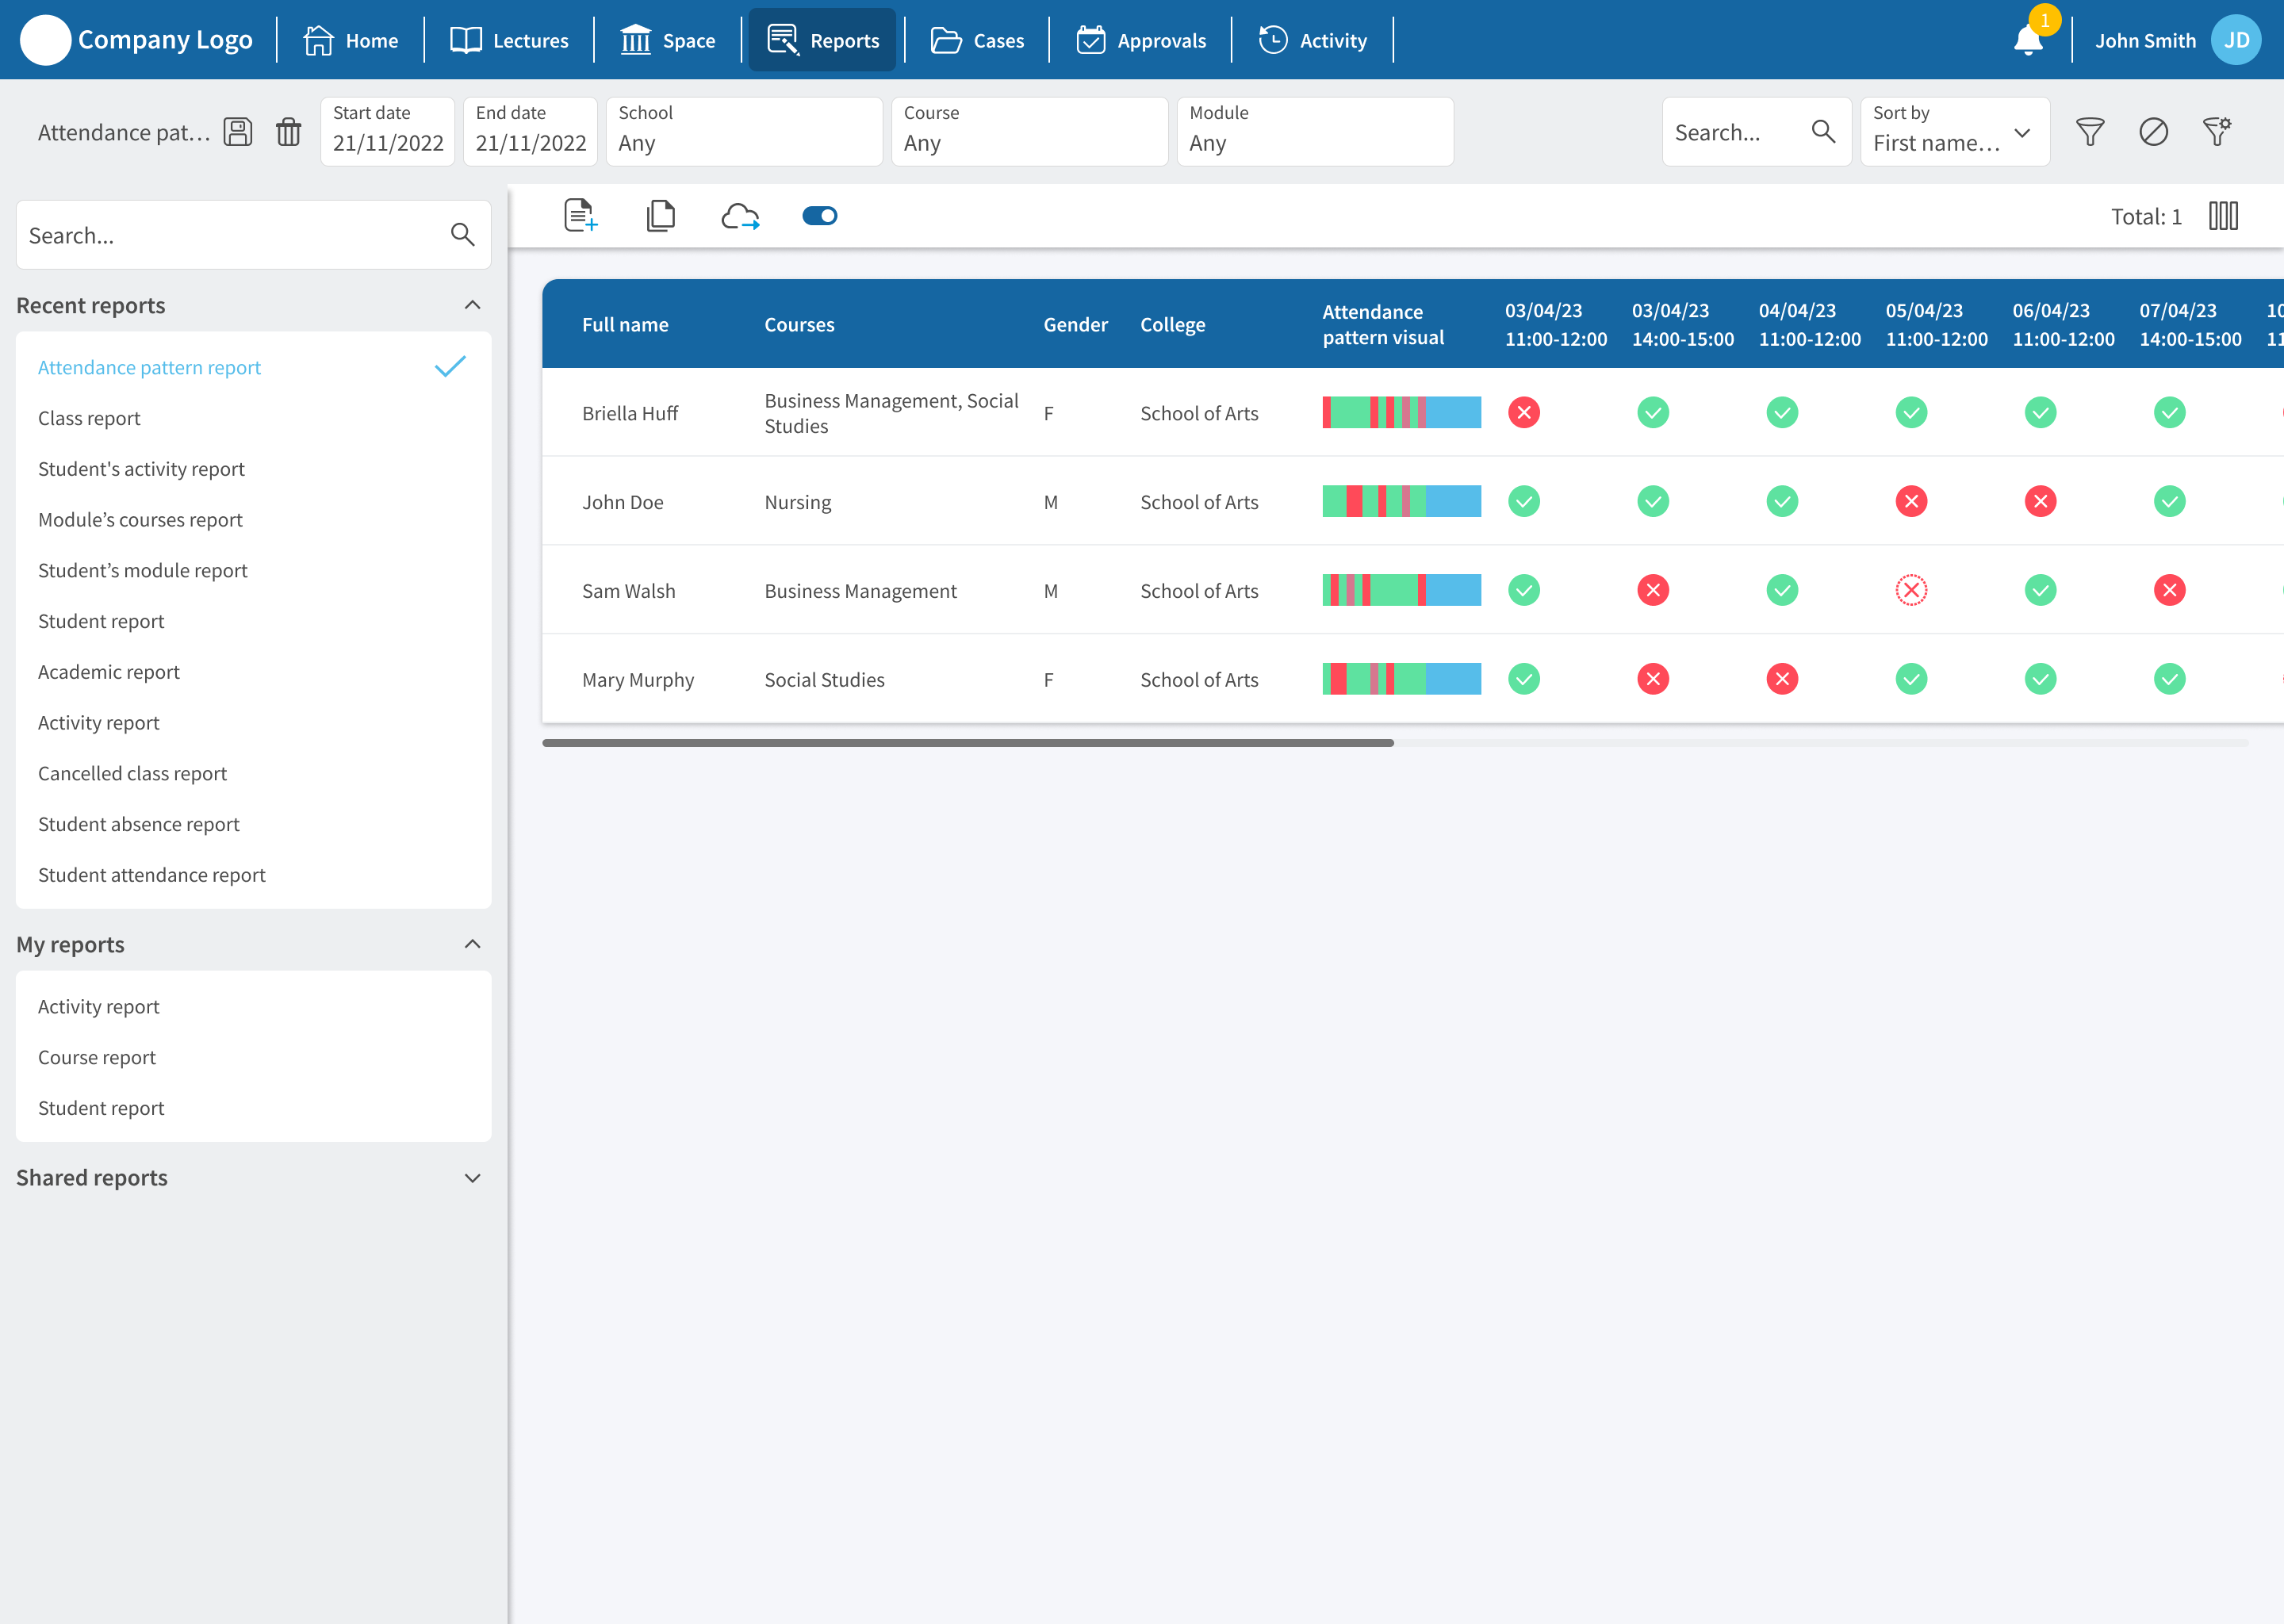The height and width of the screenshot is (1624, 2284).
Task: Open Course report under My reports
Action: [x=97, y=1057]
